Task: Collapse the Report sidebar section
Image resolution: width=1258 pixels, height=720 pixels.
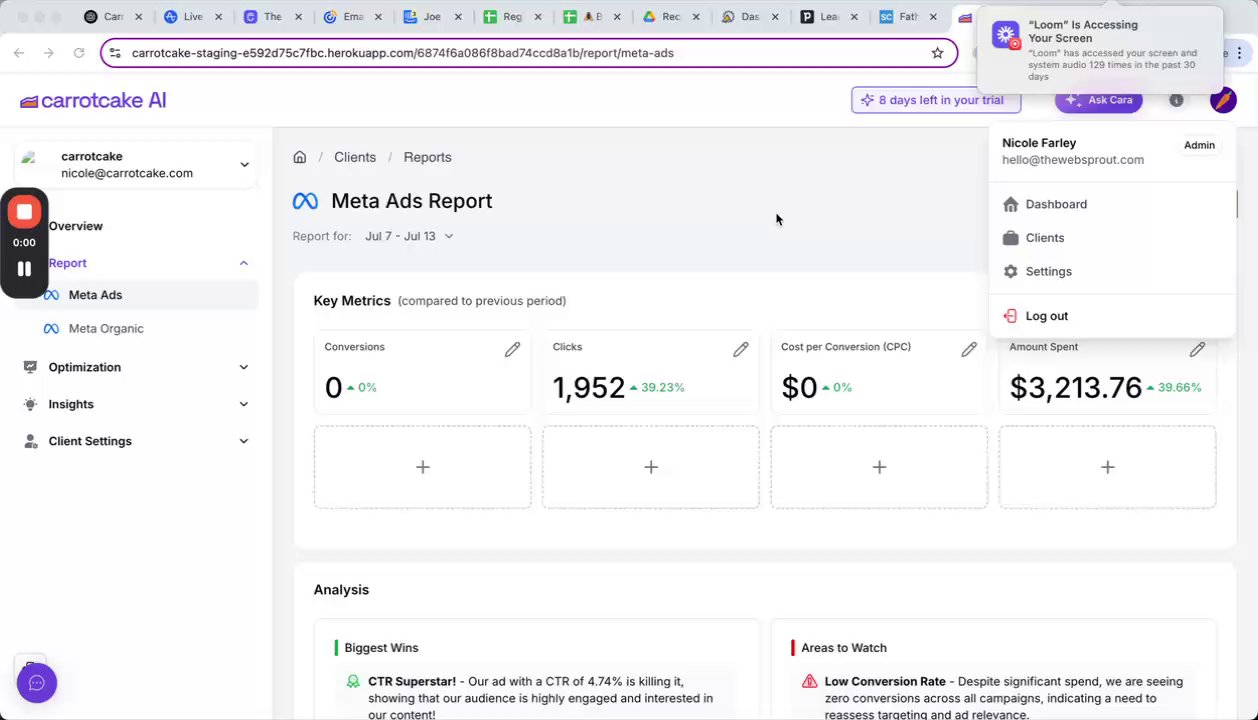Action: 243,263
